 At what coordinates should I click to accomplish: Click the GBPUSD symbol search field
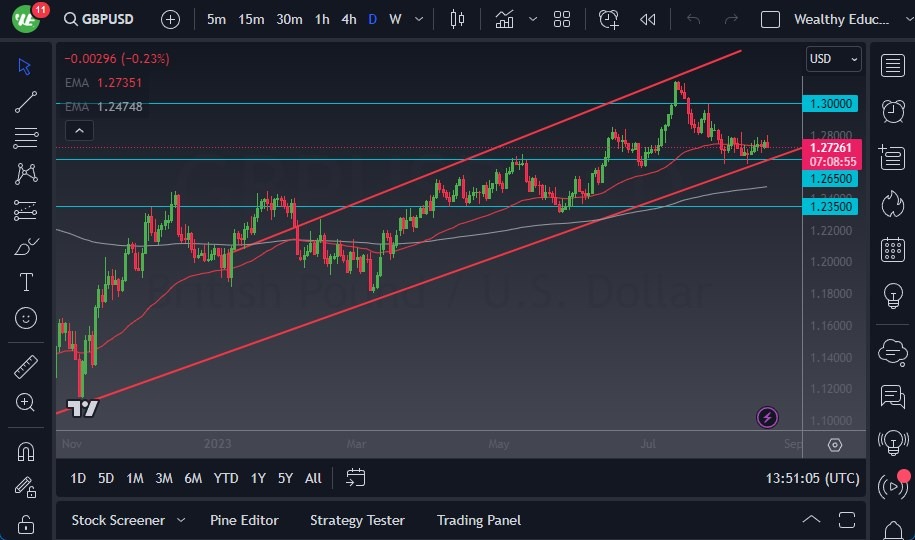[x=99, y=19]
